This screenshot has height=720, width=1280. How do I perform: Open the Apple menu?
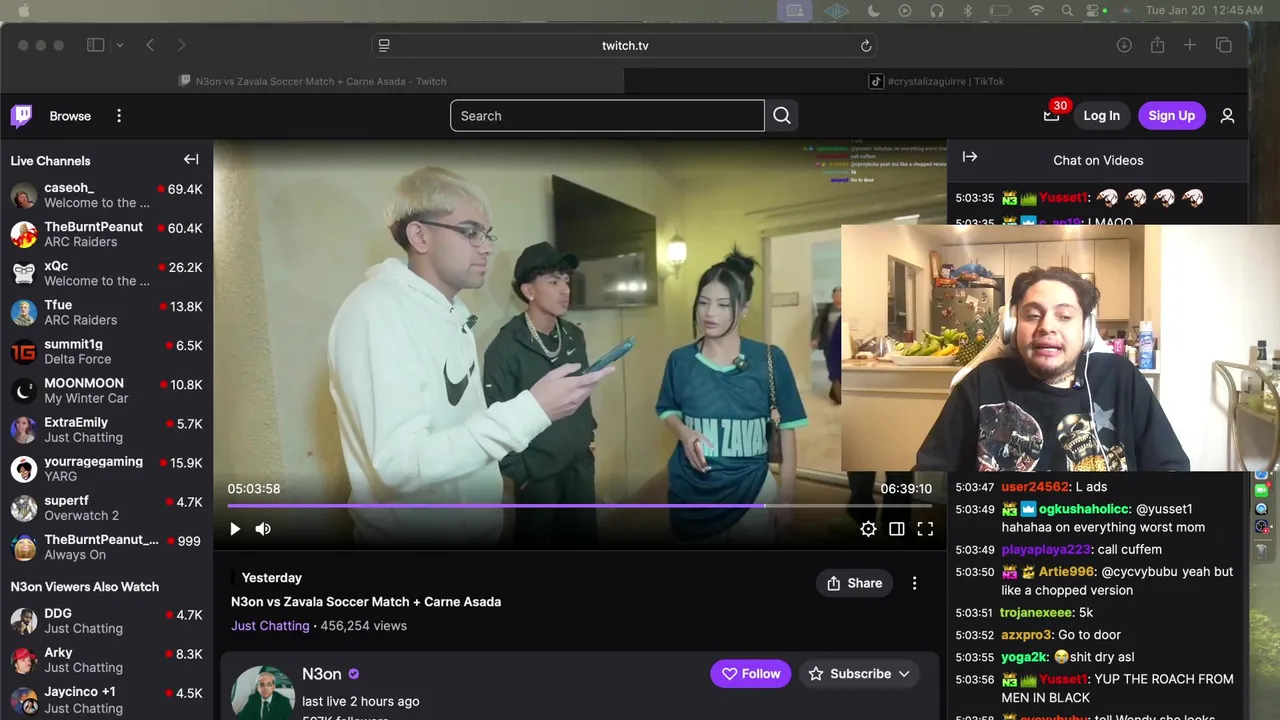click(24, 10)
